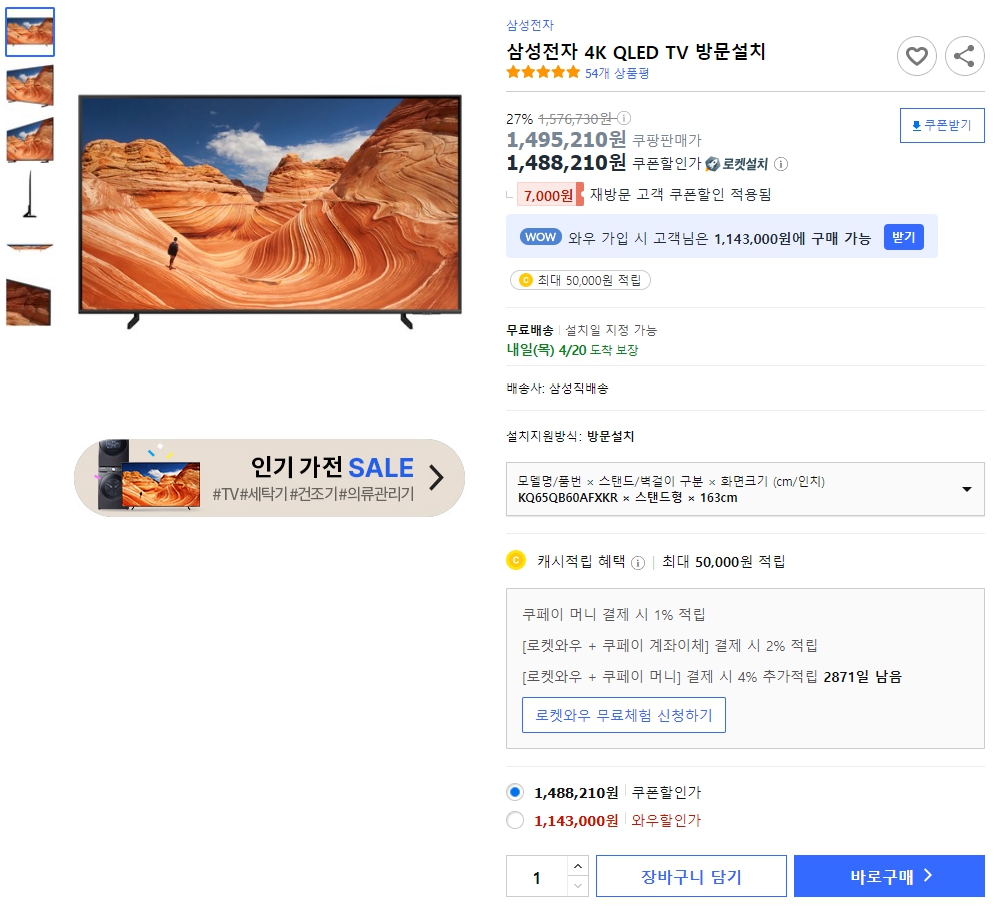
Task: Select the 1,488,210원 쿠폰할인가 radio button
Action: click(514, 791)
